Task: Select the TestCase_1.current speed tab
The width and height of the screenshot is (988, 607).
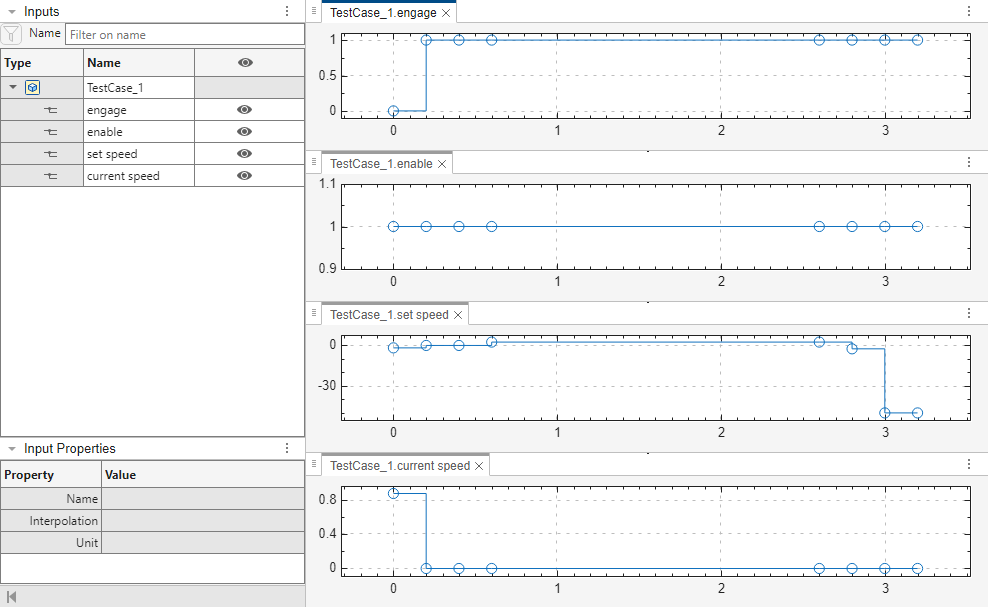Action: coord(398,464)
